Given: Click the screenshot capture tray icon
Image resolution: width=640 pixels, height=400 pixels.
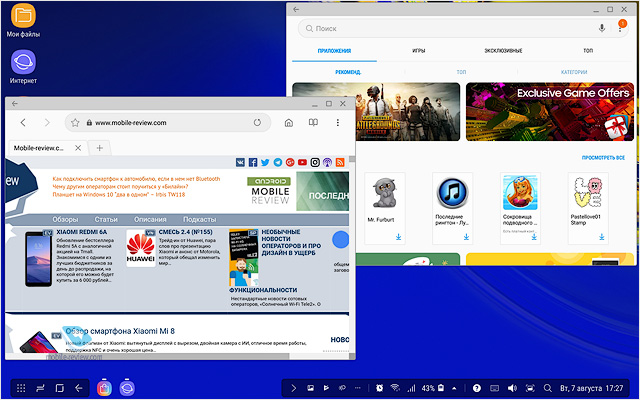Looking at the screenshot, I should click(x=530, y=388).
